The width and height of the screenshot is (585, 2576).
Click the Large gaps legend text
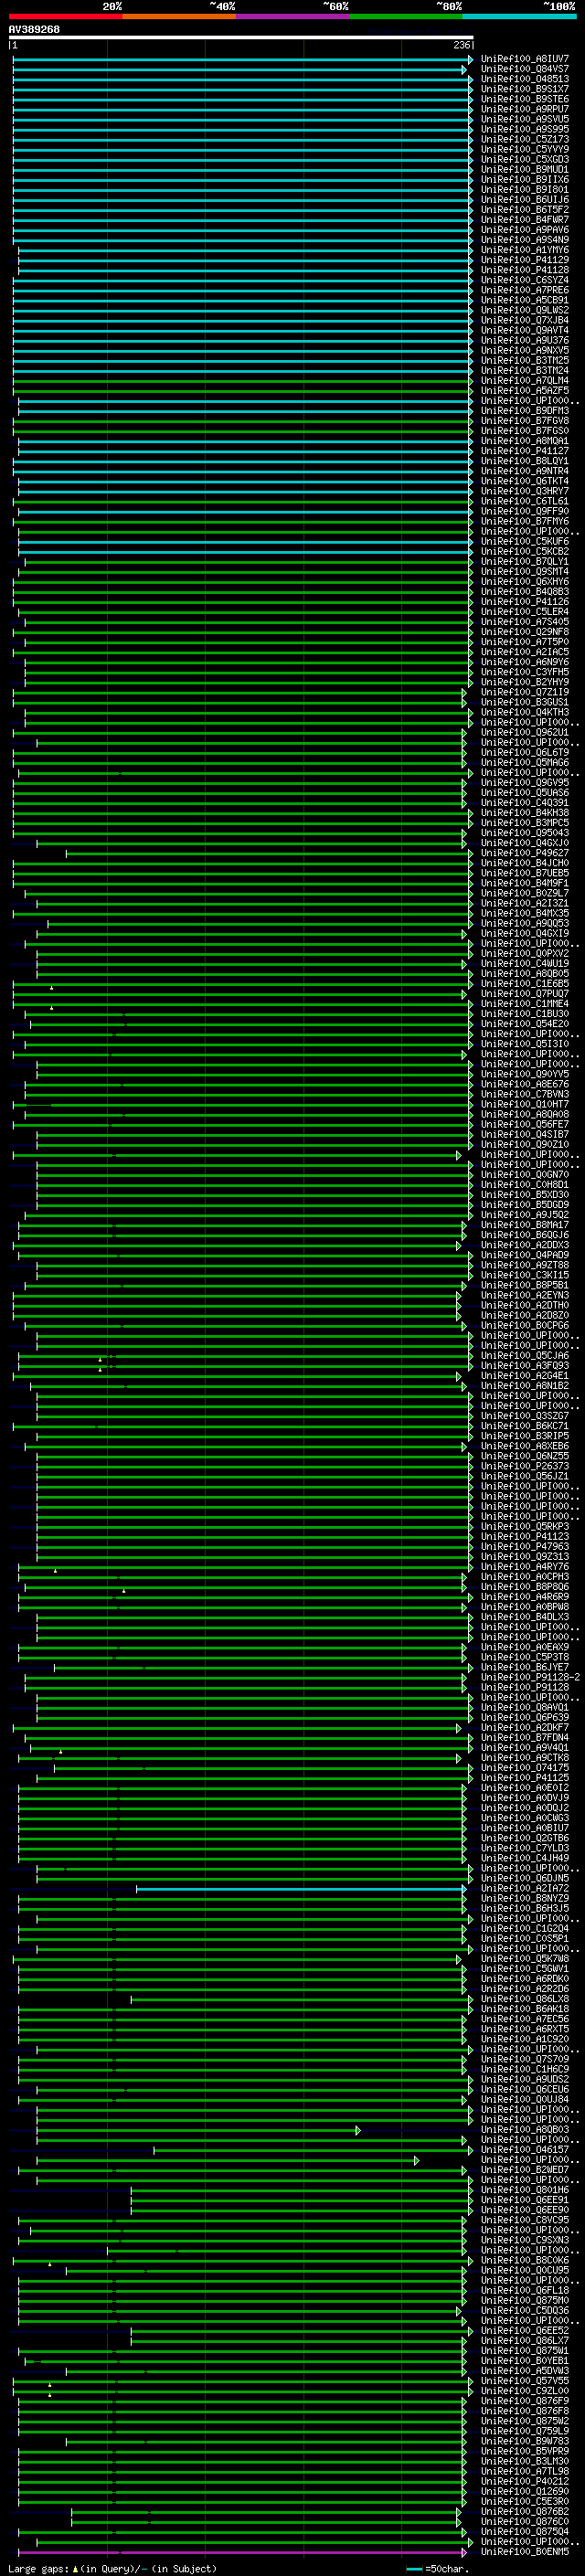[x=112, y=2569]
